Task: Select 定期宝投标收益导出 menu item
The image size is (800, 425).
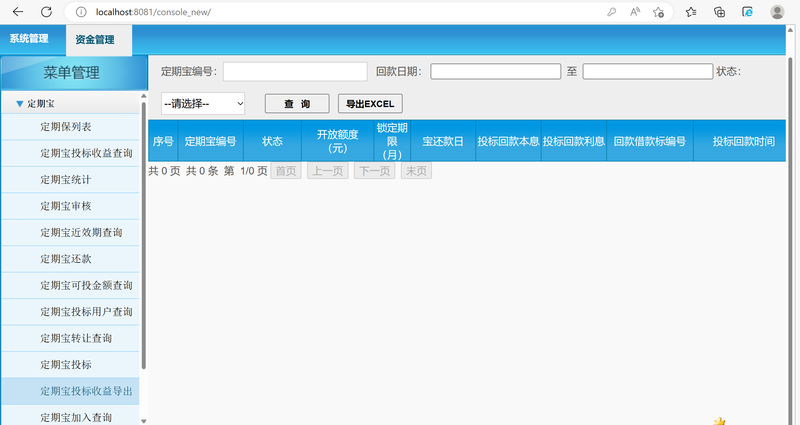Action: click(70, 391)
